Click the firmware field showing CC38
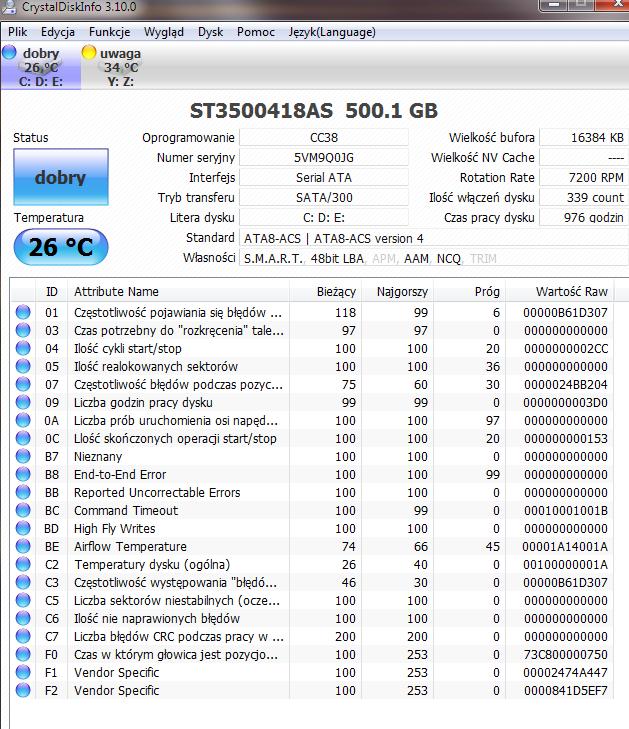 click(x=324, y=138)
